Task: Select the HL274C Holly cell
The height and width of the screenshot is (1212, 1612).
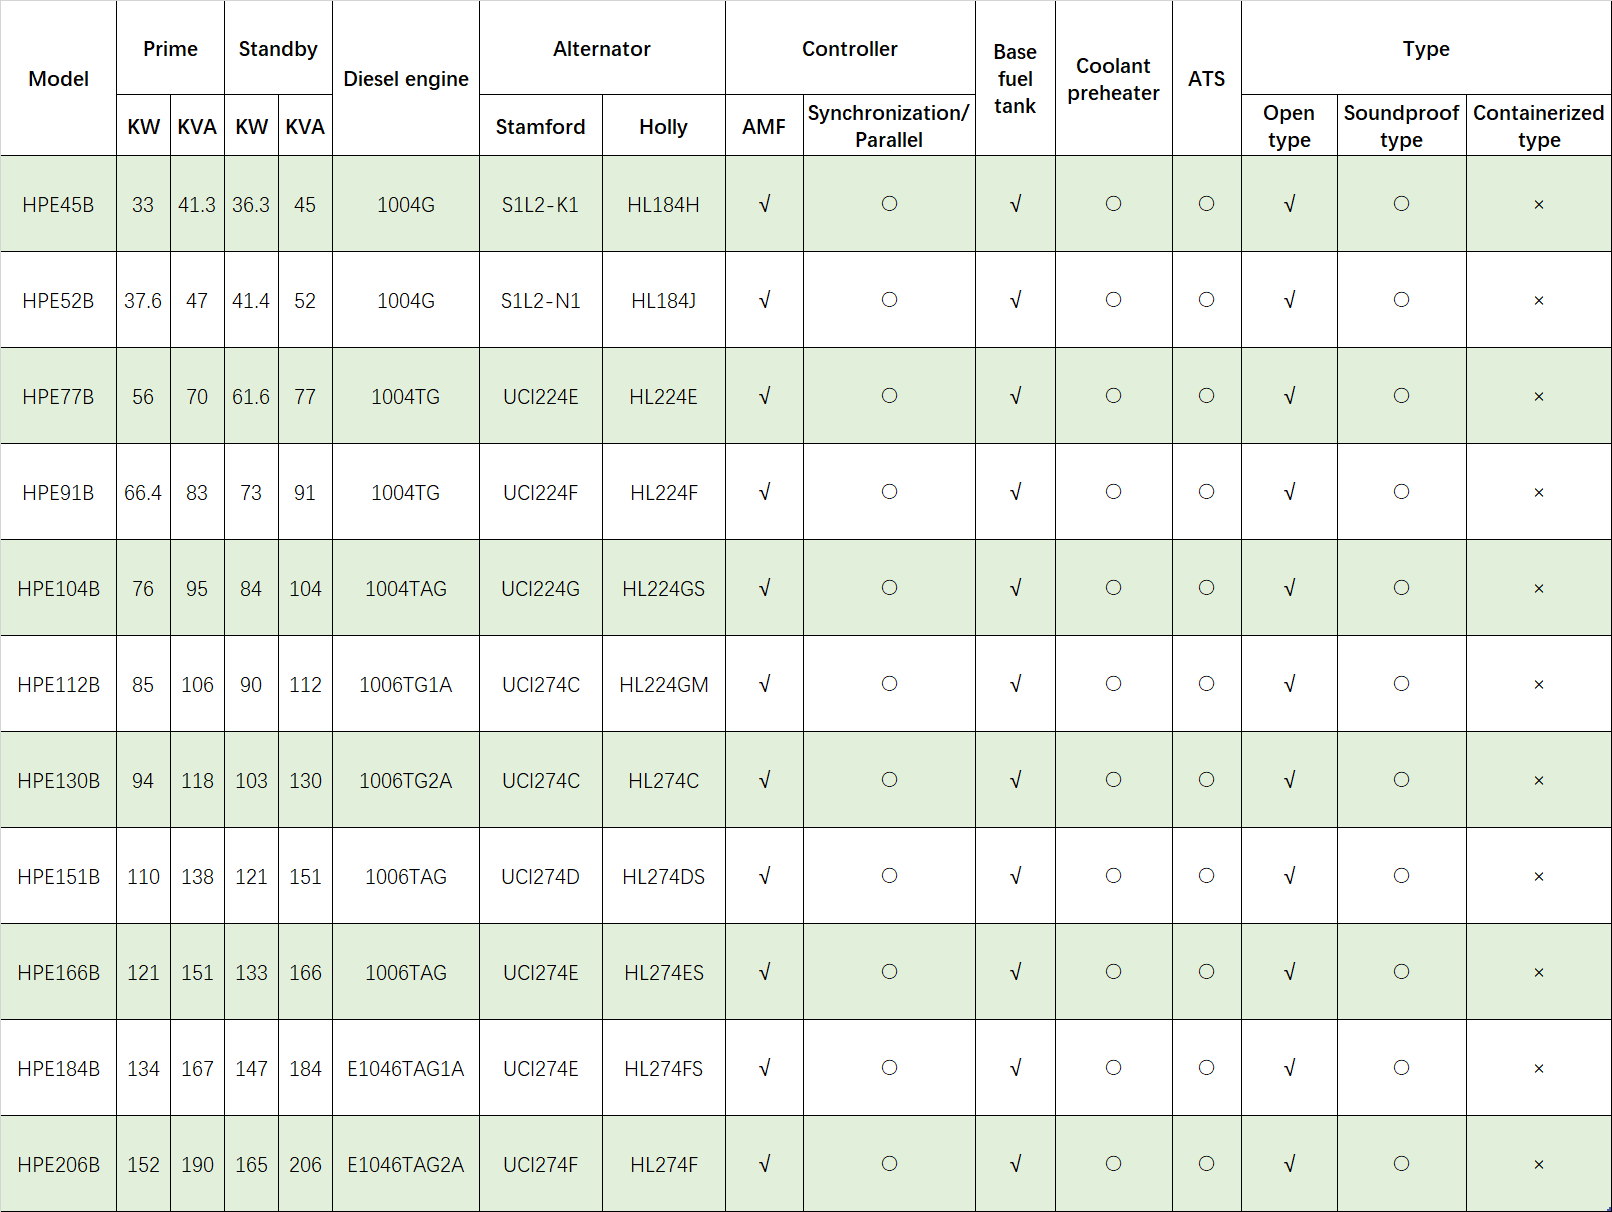Action: tap(664, 780)
